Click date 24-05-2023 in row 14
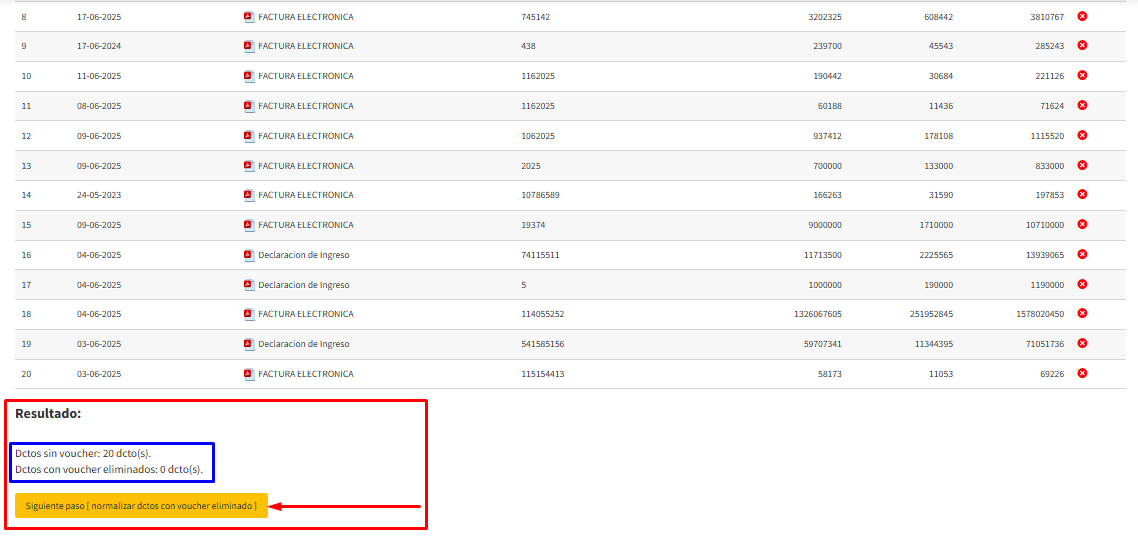 [x=99, y=195]
